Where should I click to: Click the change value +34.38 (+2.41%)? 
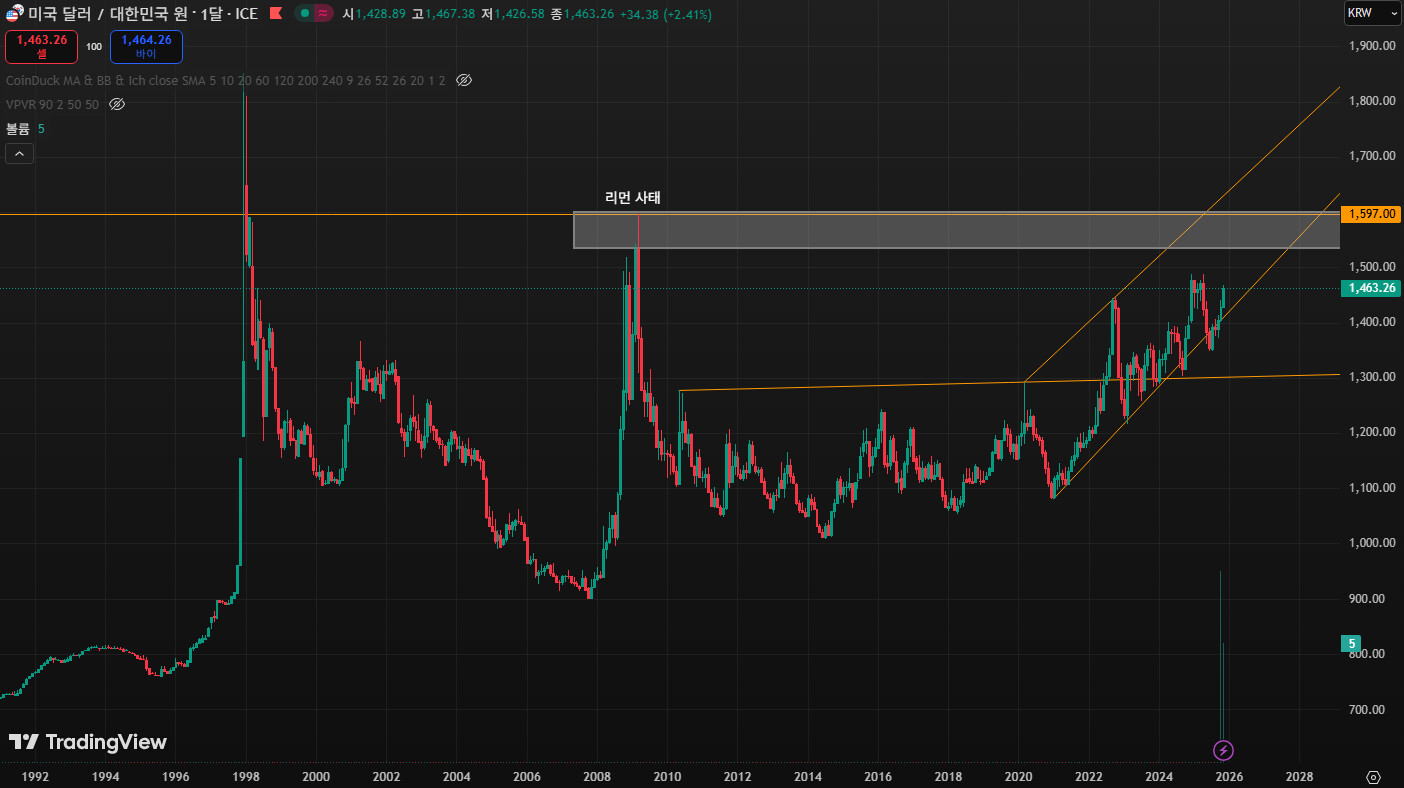point(665,14)
